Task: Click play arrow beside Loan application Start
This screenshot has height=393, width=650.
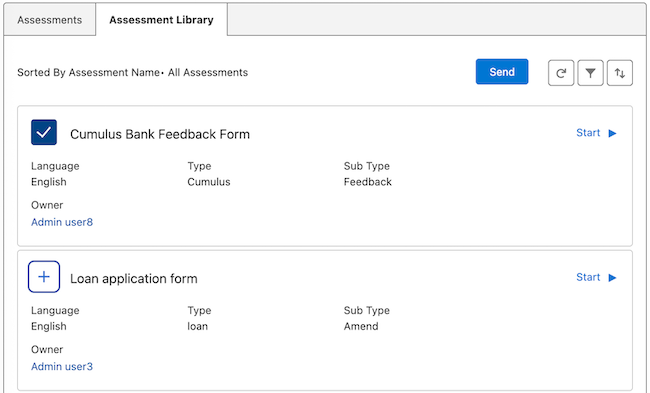Action: click(612, 278)
